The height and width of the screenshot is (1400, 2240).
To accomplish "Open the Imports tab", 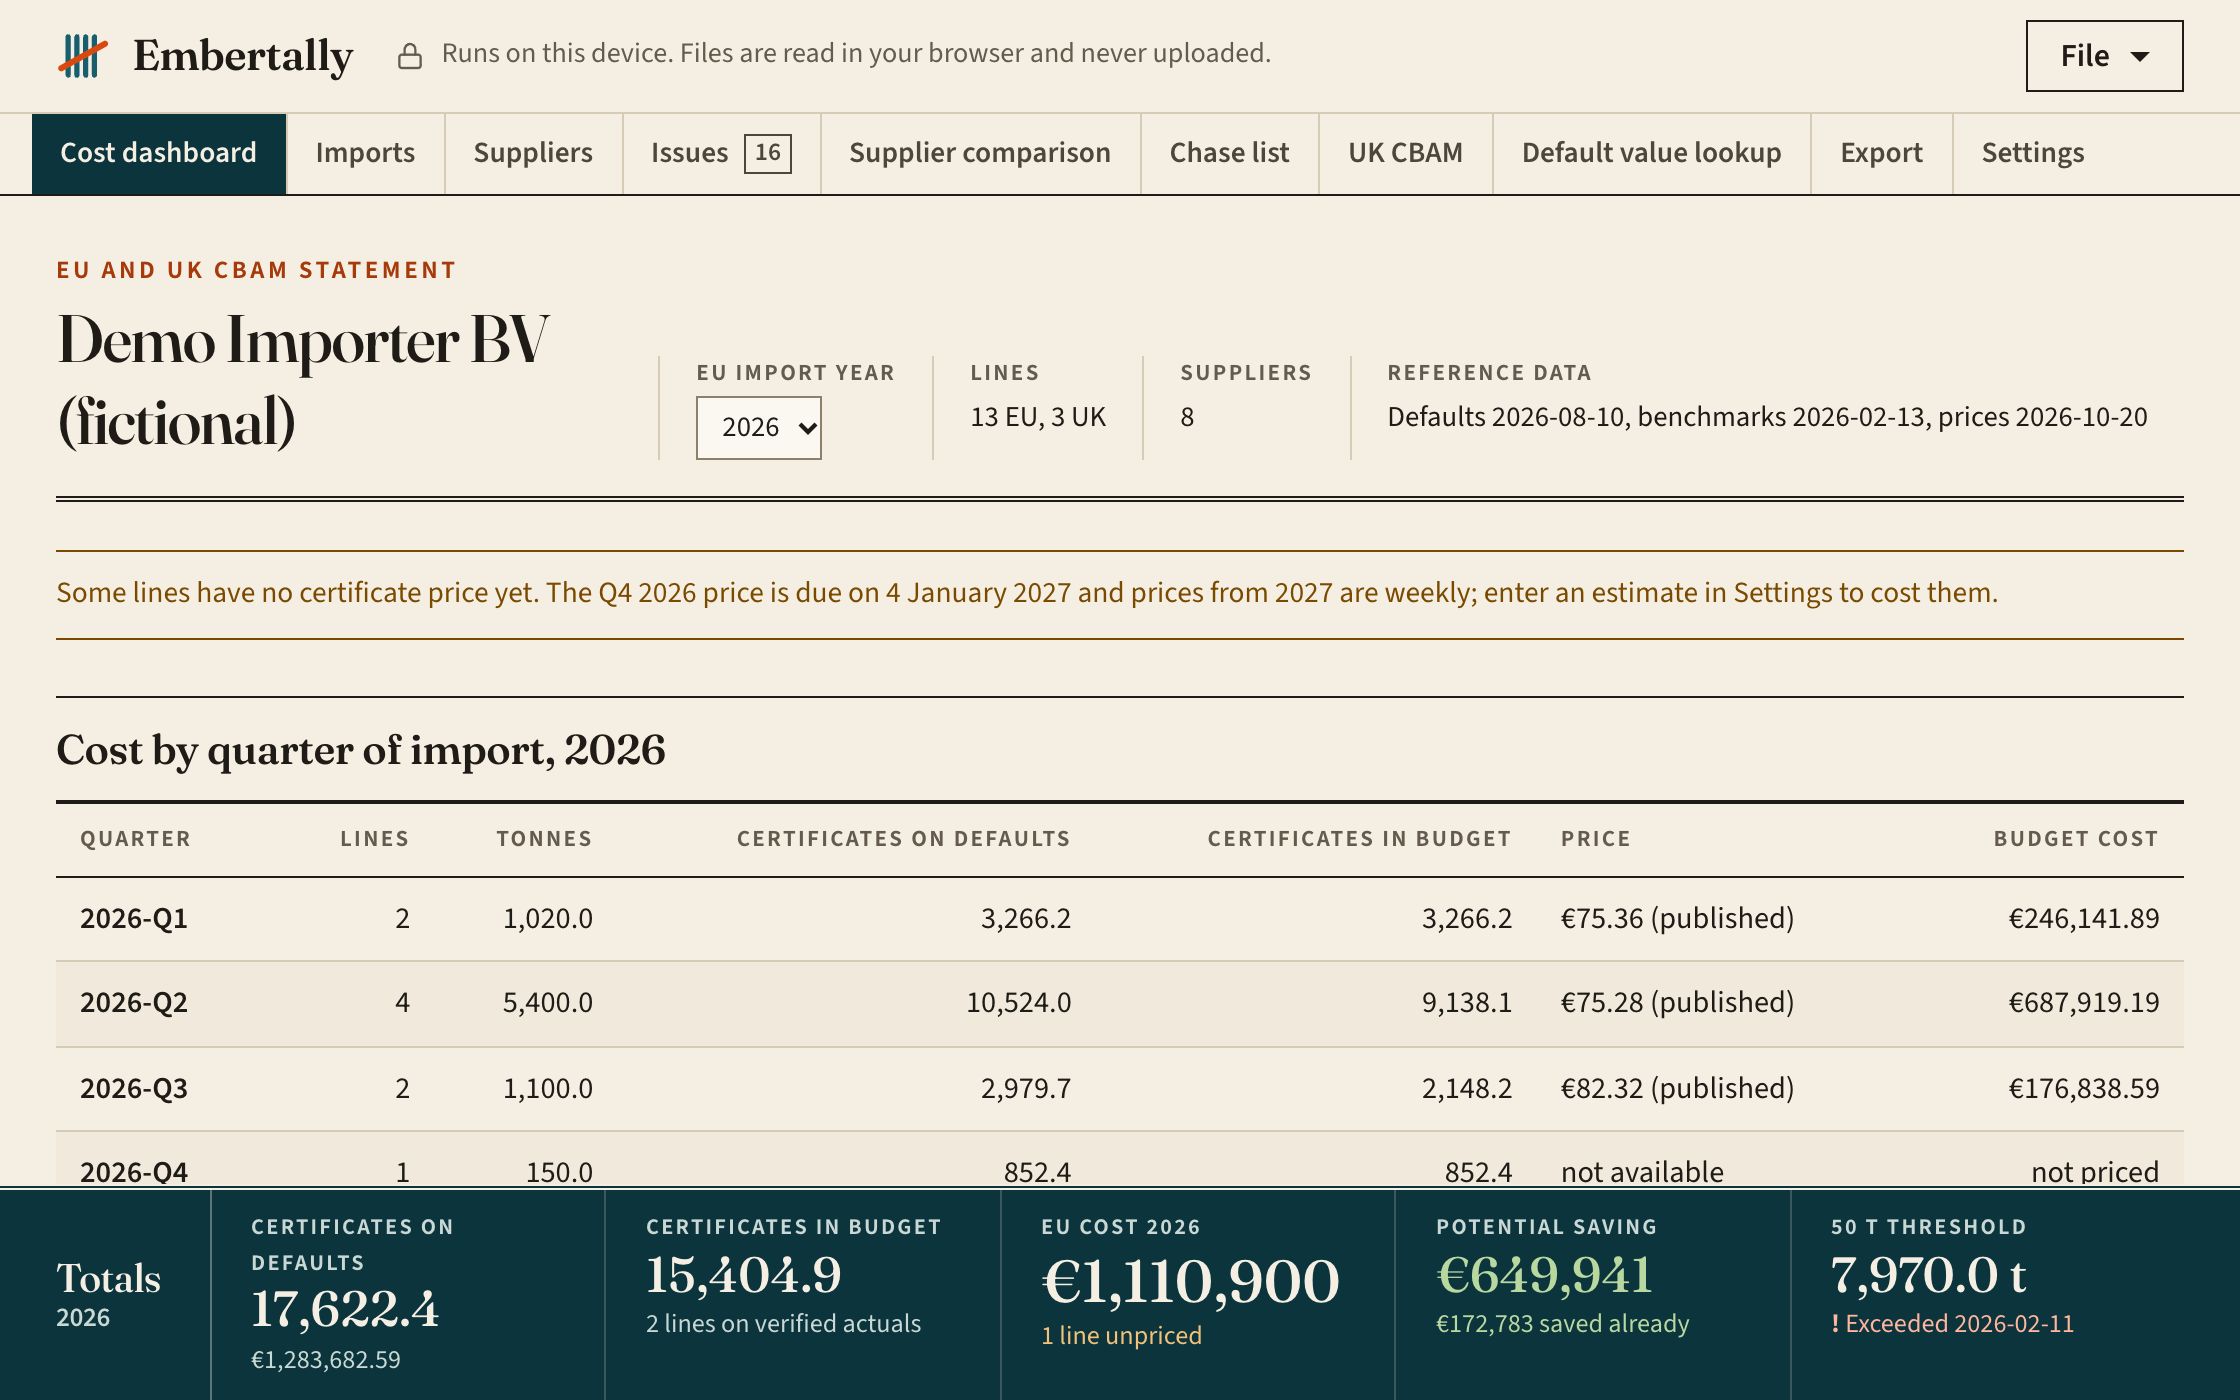I will (x=365, y=153).
